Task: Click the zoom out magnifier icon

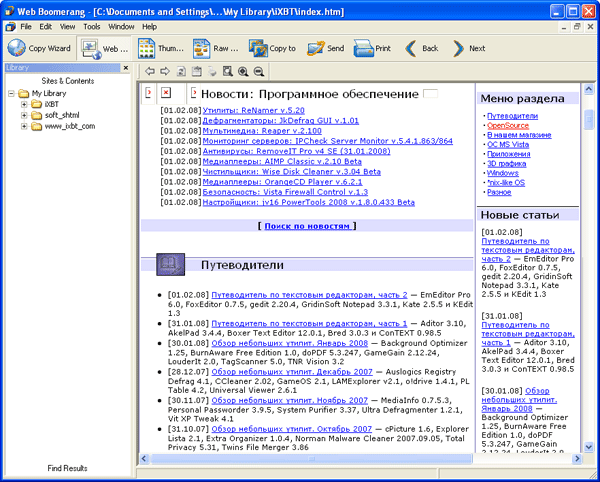Action: tap(259, 72)
